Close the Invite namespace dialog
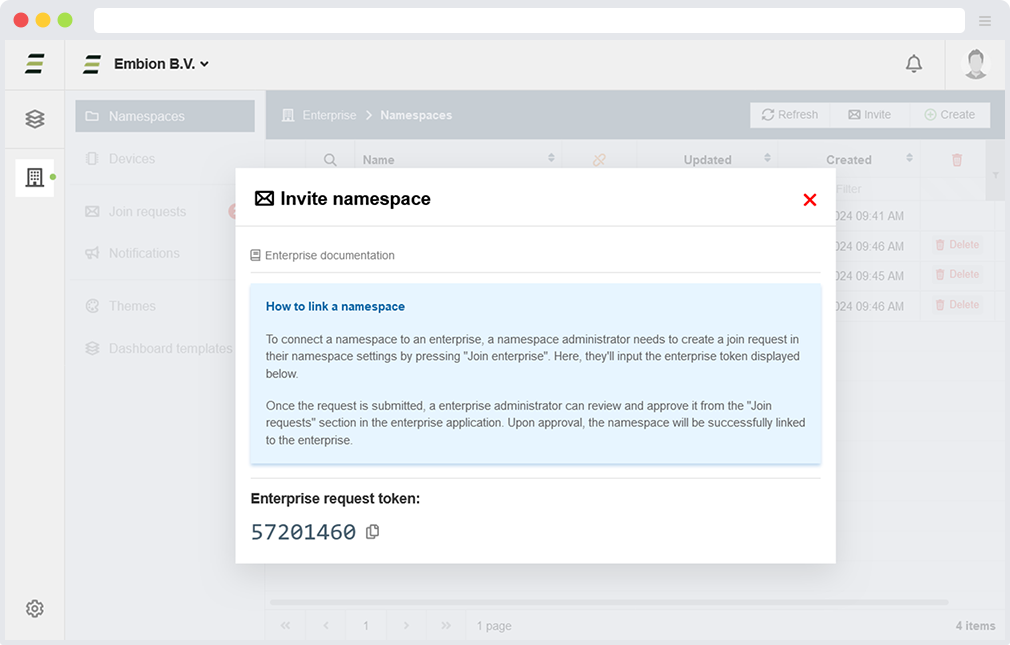Image resolution: width=1010 pixels, height=645 pixels. click(809, 200)
